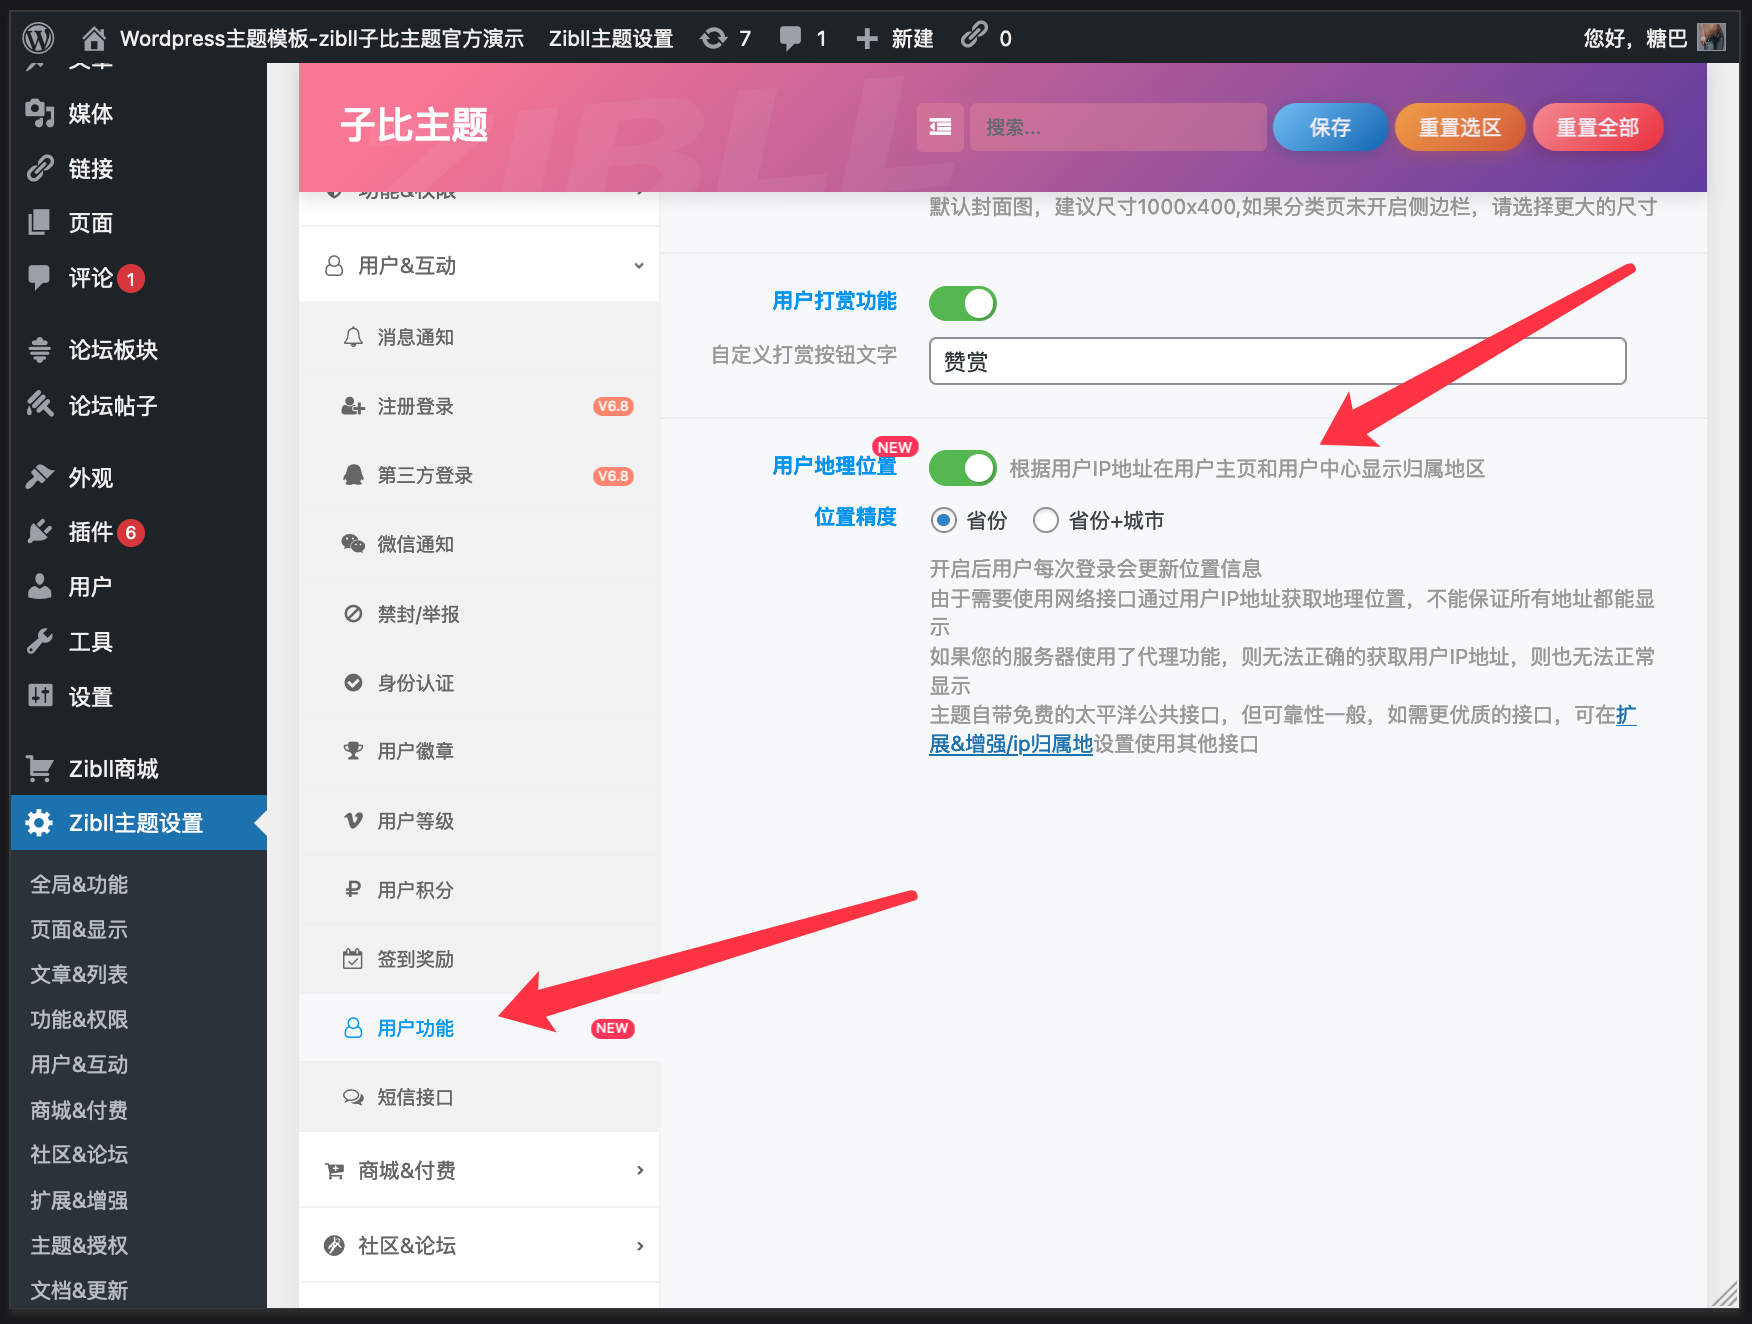Disable the 用户地理位置 switch

962,467
